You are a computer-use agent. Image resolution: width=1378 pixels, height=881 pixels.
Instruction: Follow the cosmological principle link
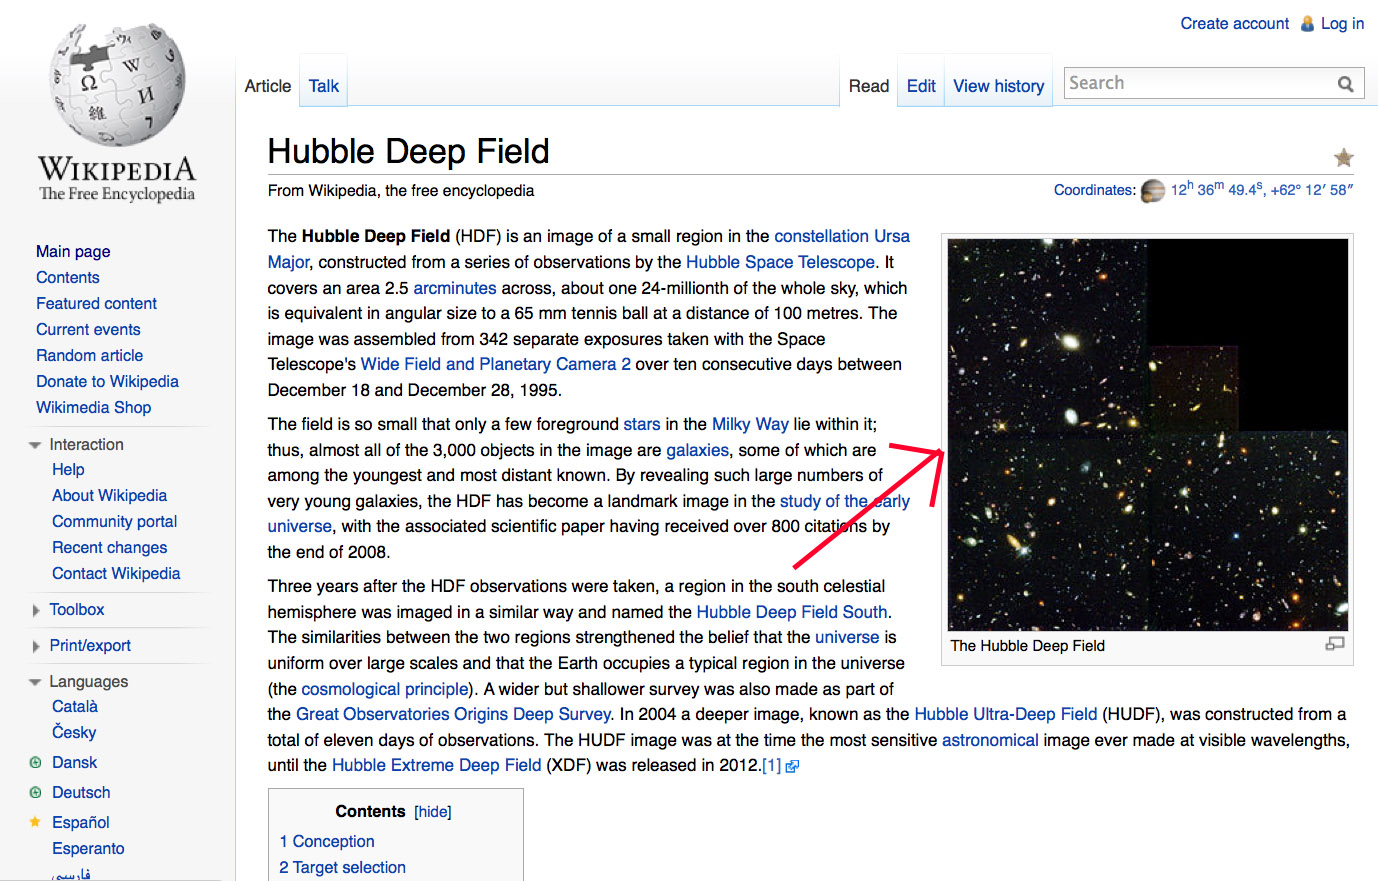click(x=384, y=689)
